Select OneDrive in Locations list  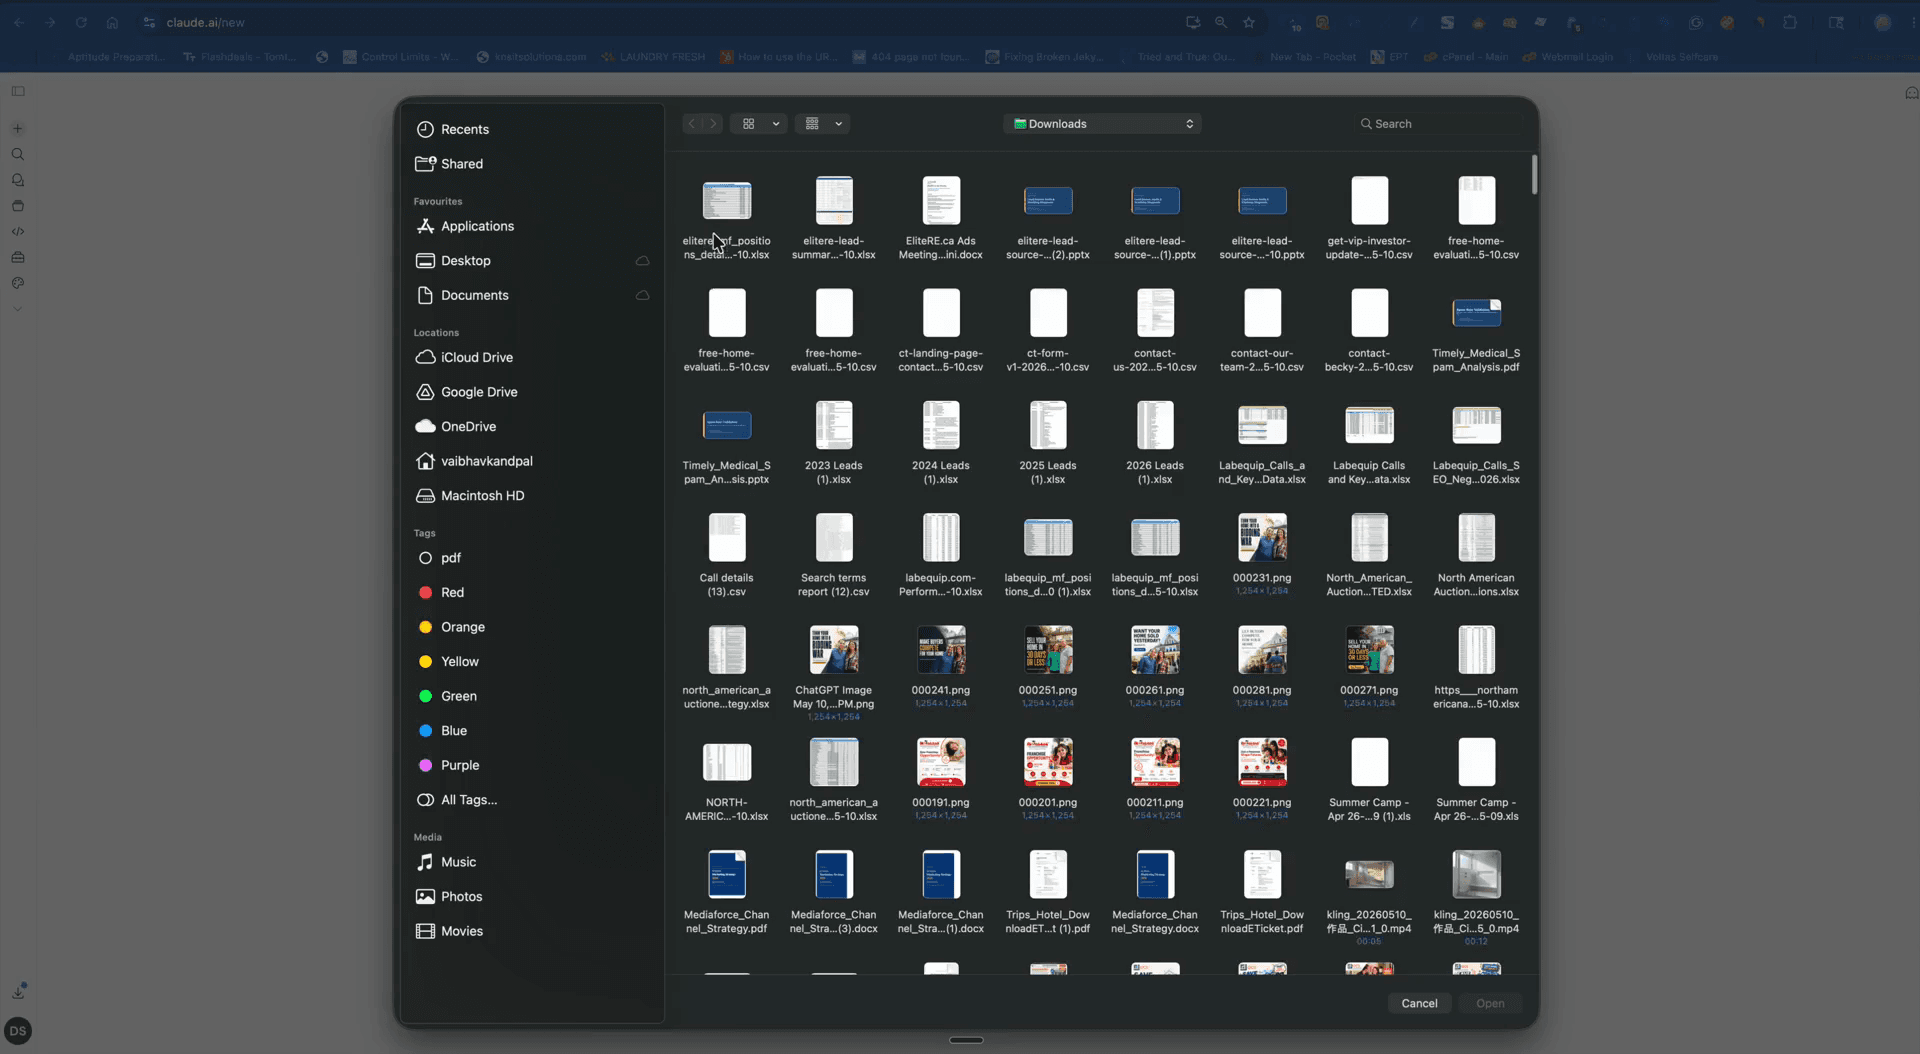click(x=455, y=426)
